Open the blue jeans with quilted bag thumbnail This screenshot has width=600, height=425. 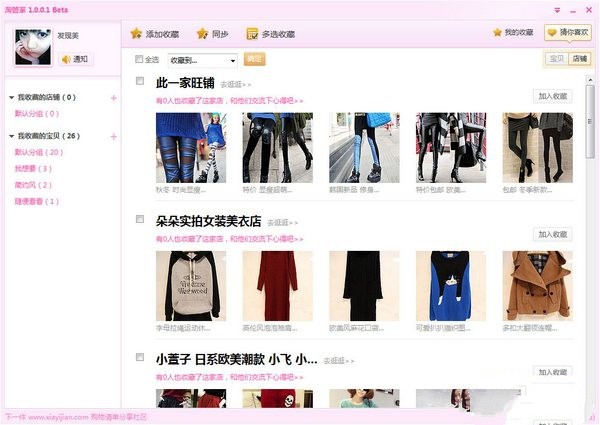(x=364, y=148)
